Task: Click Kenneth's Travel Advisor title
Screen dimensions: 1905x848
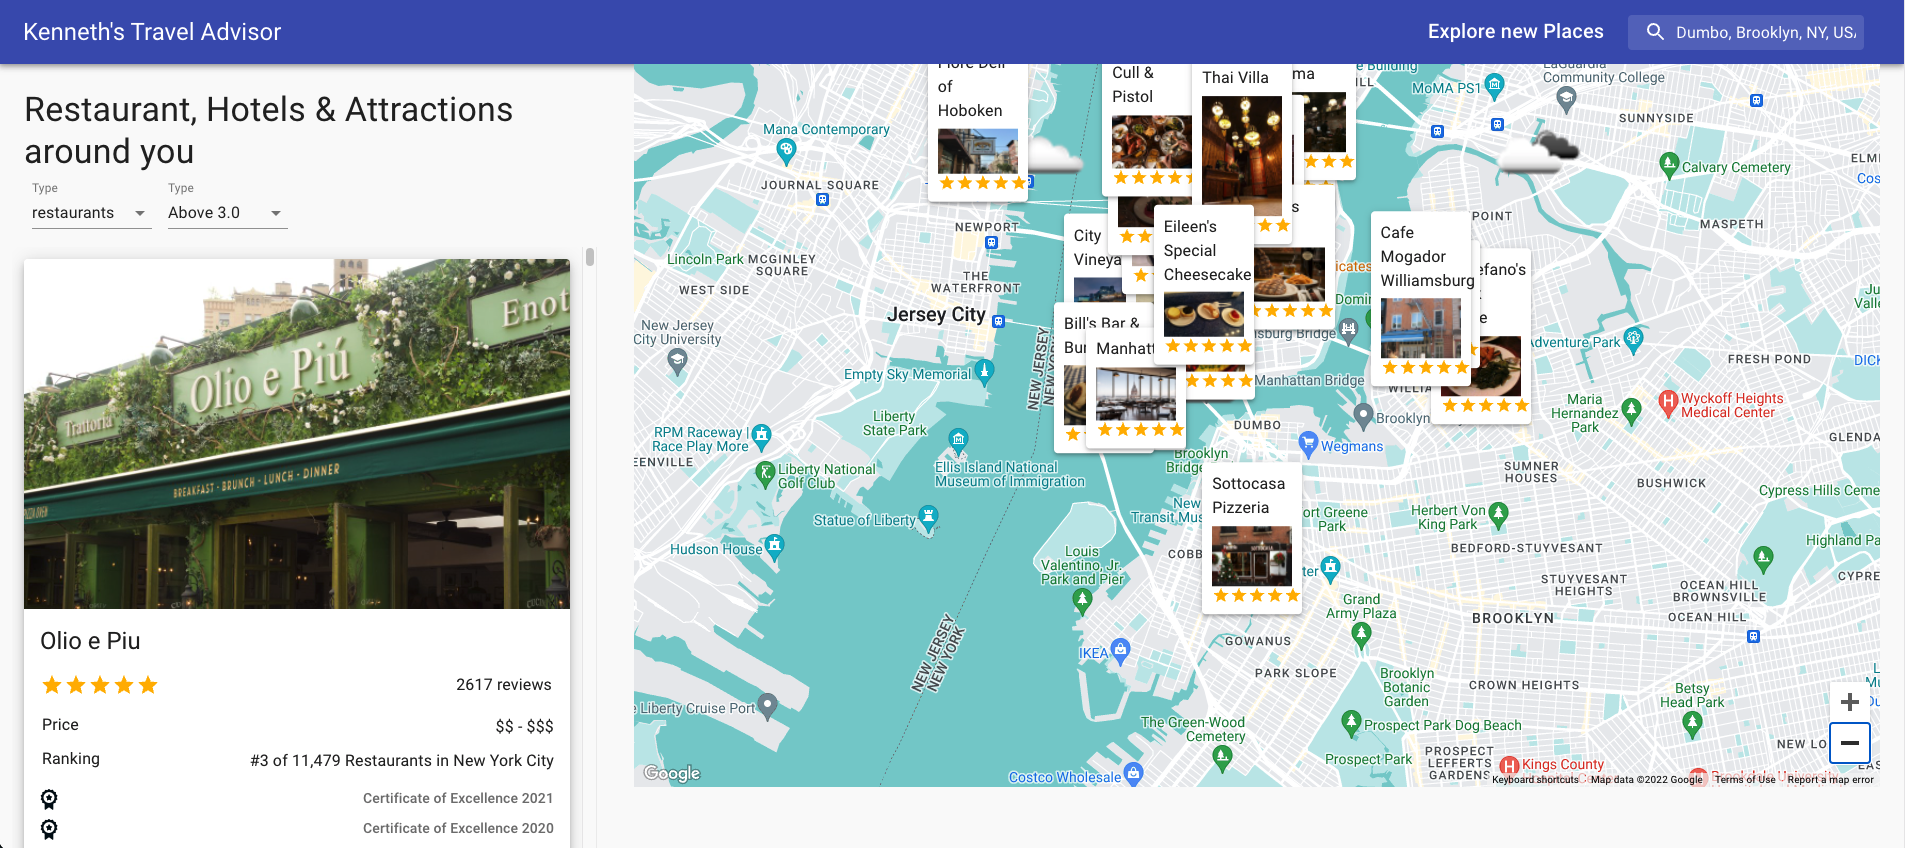Action: (152, 32)
